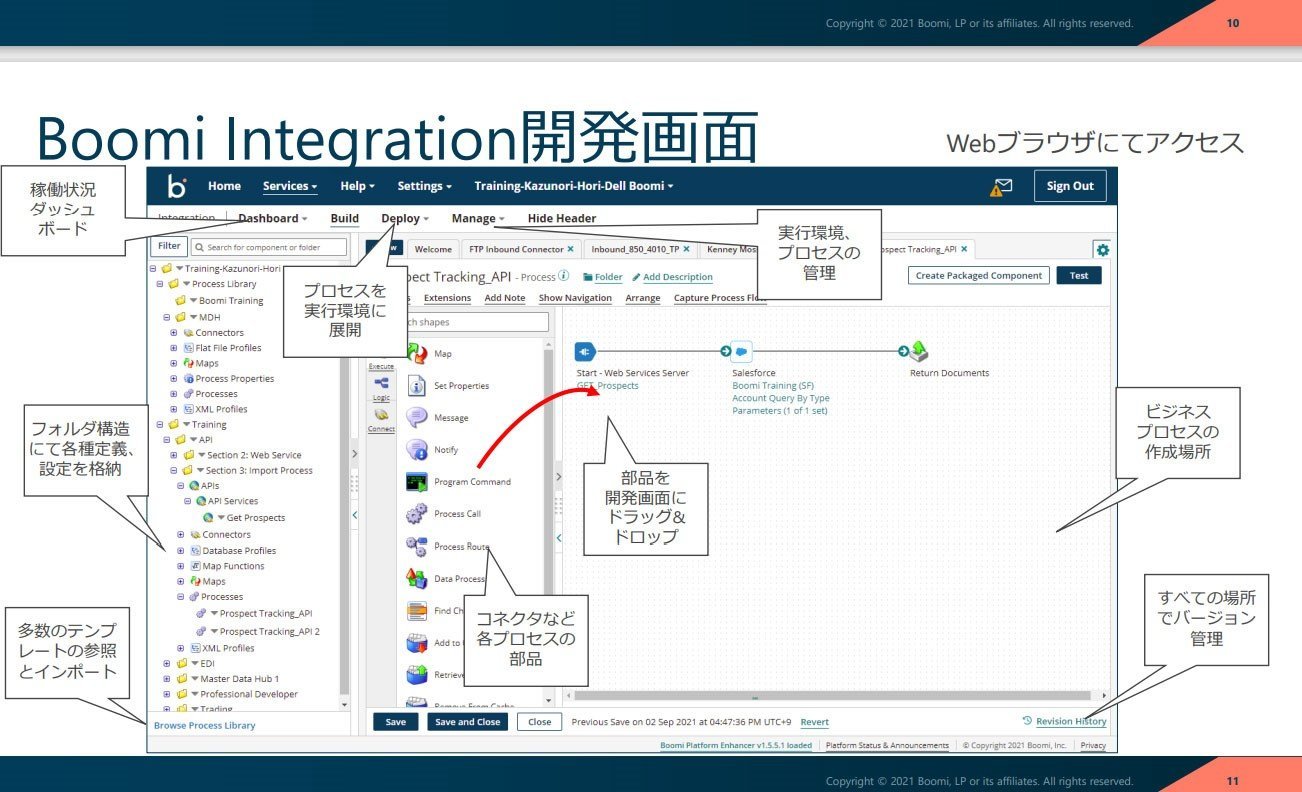The height and width of the screenshot is (792, 1302).
Task: Expand the EDI folder
Action: click(x=167, y=663)
